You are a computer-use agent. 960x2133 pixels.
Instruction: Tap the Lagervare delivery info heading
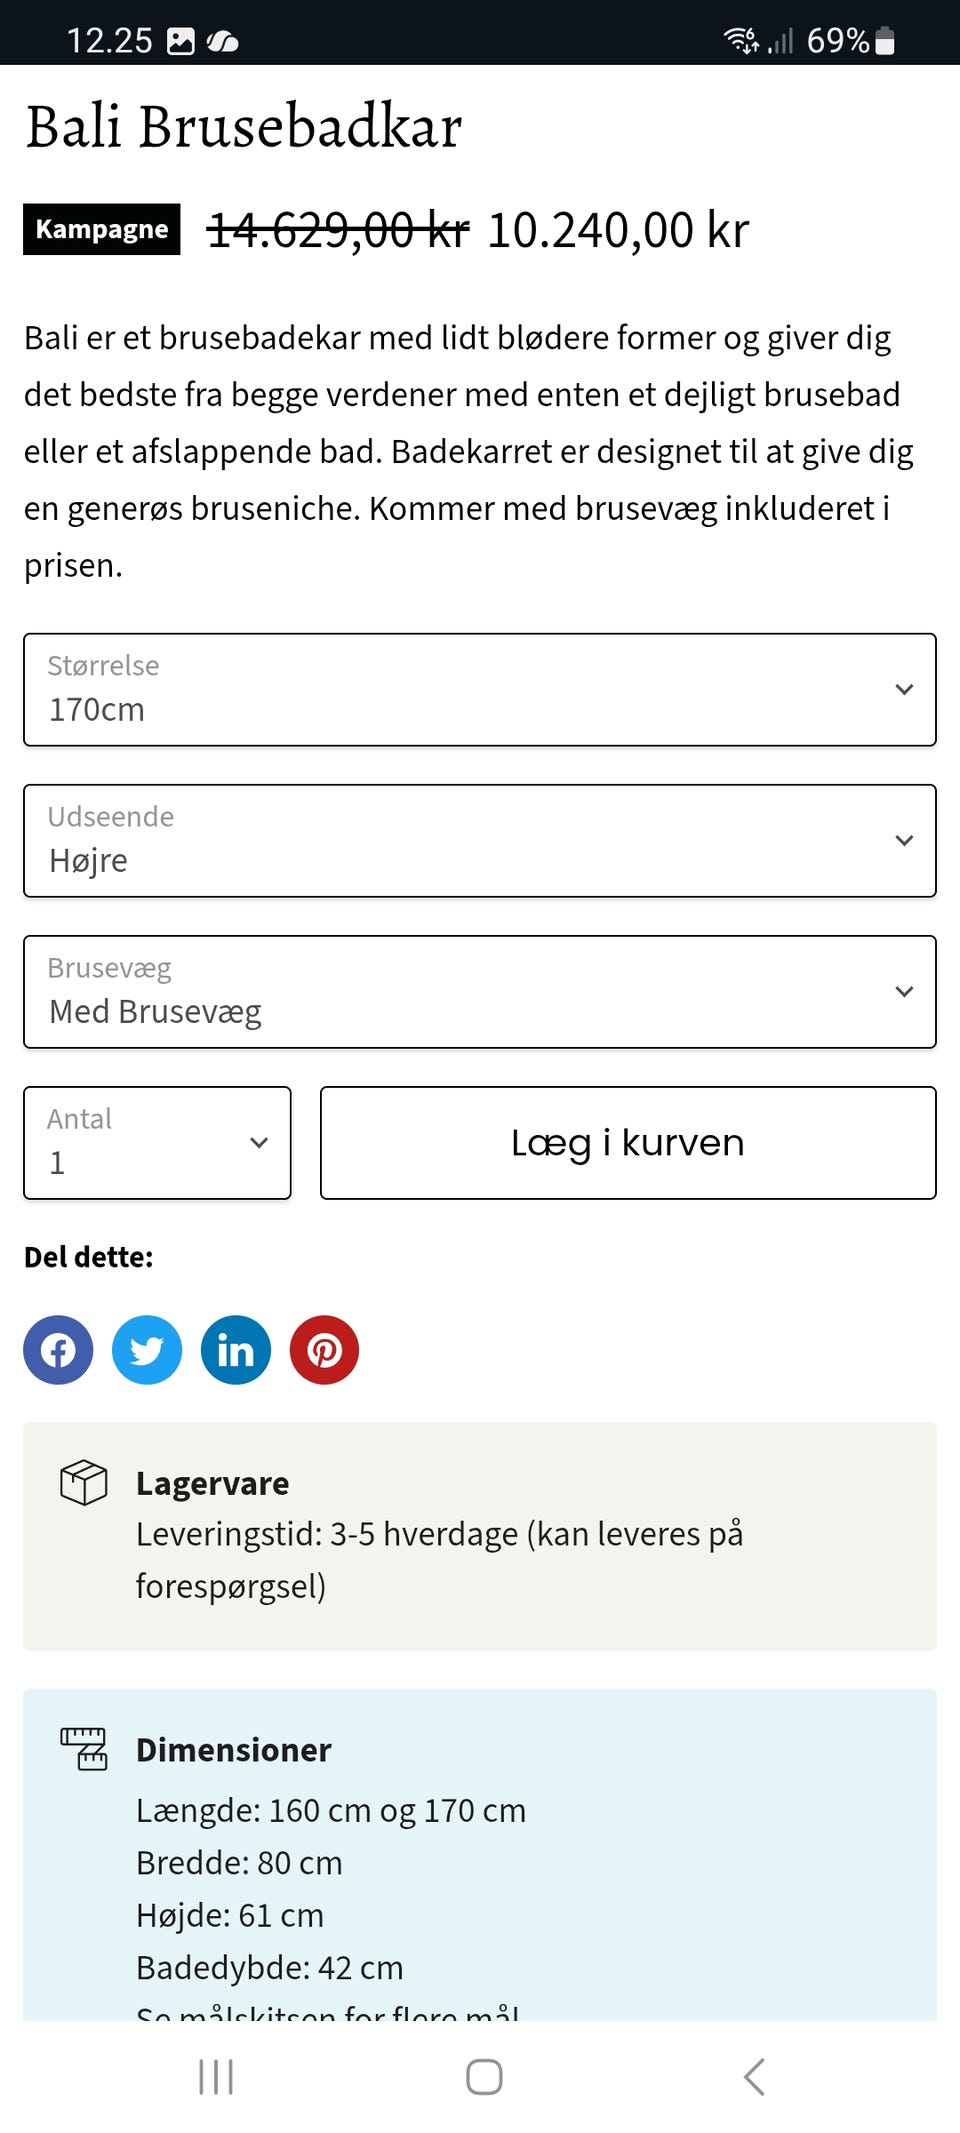coord(213,1483)
